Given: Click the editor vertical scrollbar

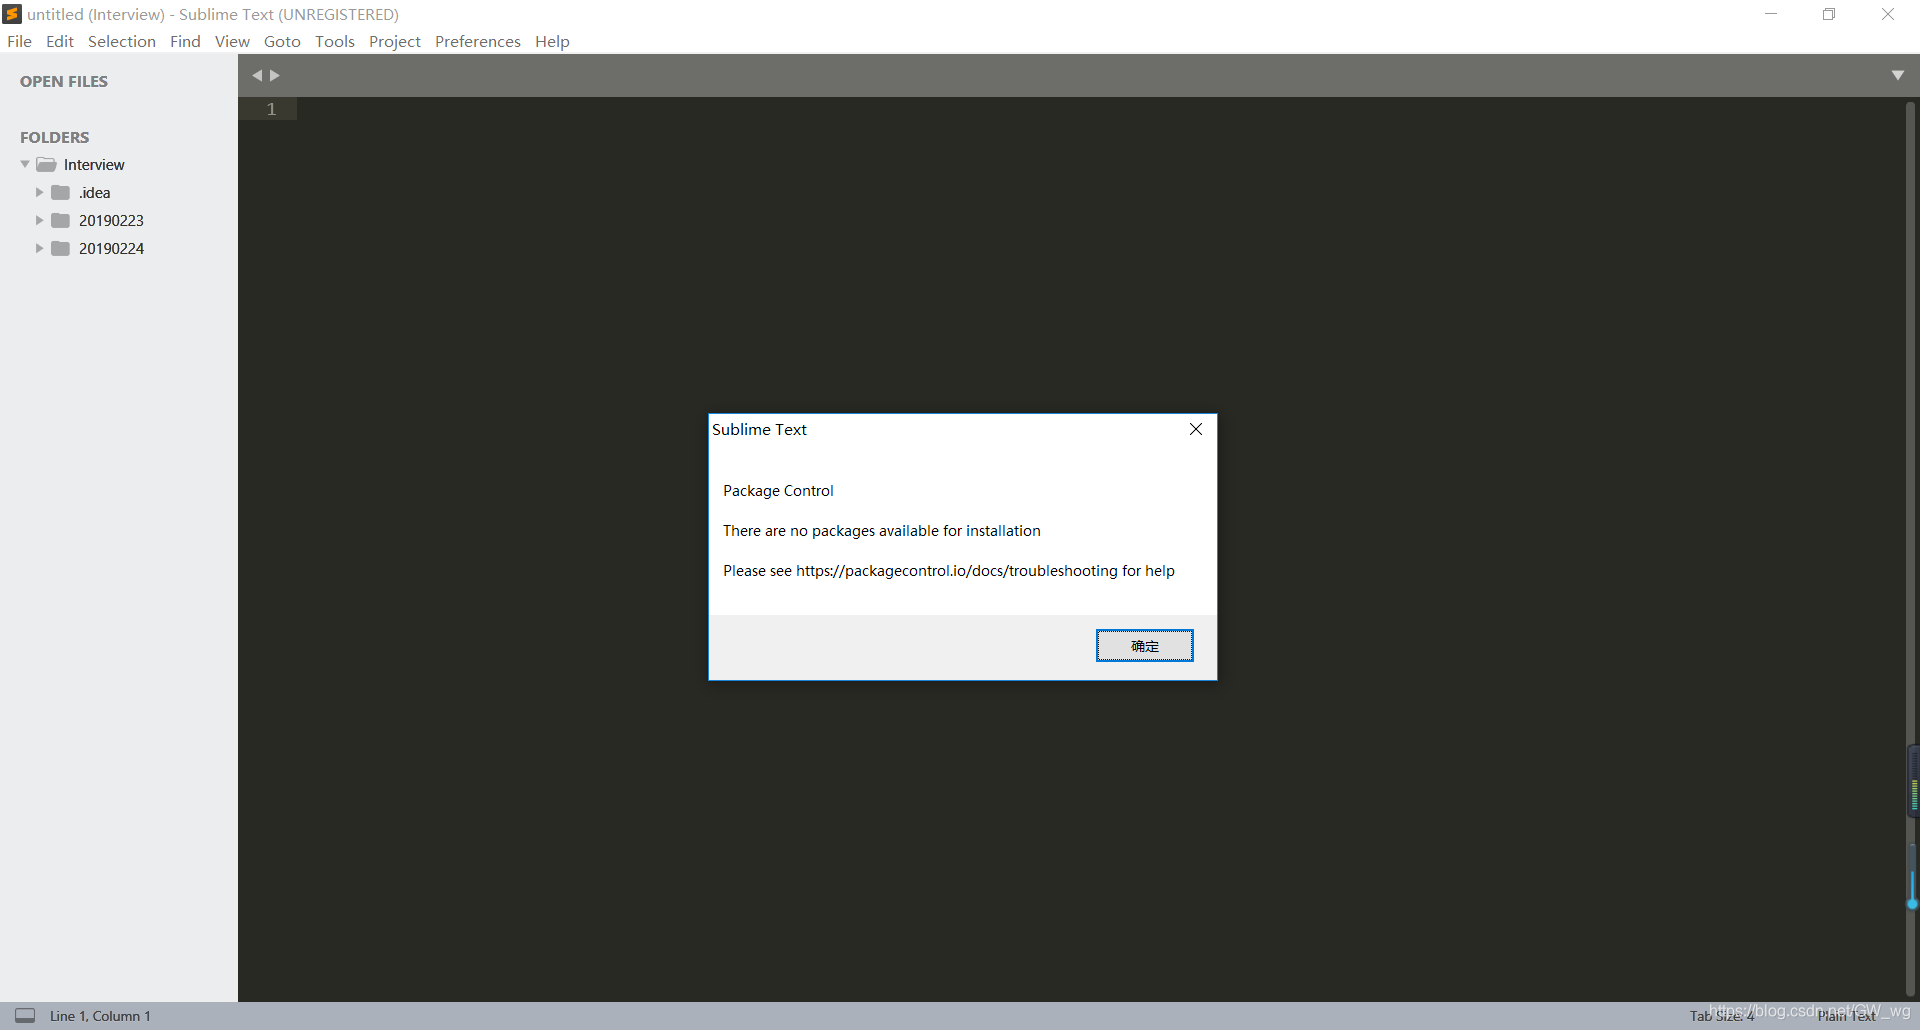Looking at the screenshot, I should 1911,550.
